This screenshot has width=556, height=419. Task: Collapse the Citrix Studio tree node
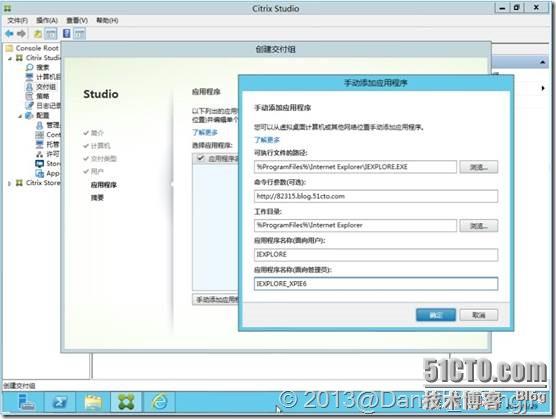click(10, 58)
